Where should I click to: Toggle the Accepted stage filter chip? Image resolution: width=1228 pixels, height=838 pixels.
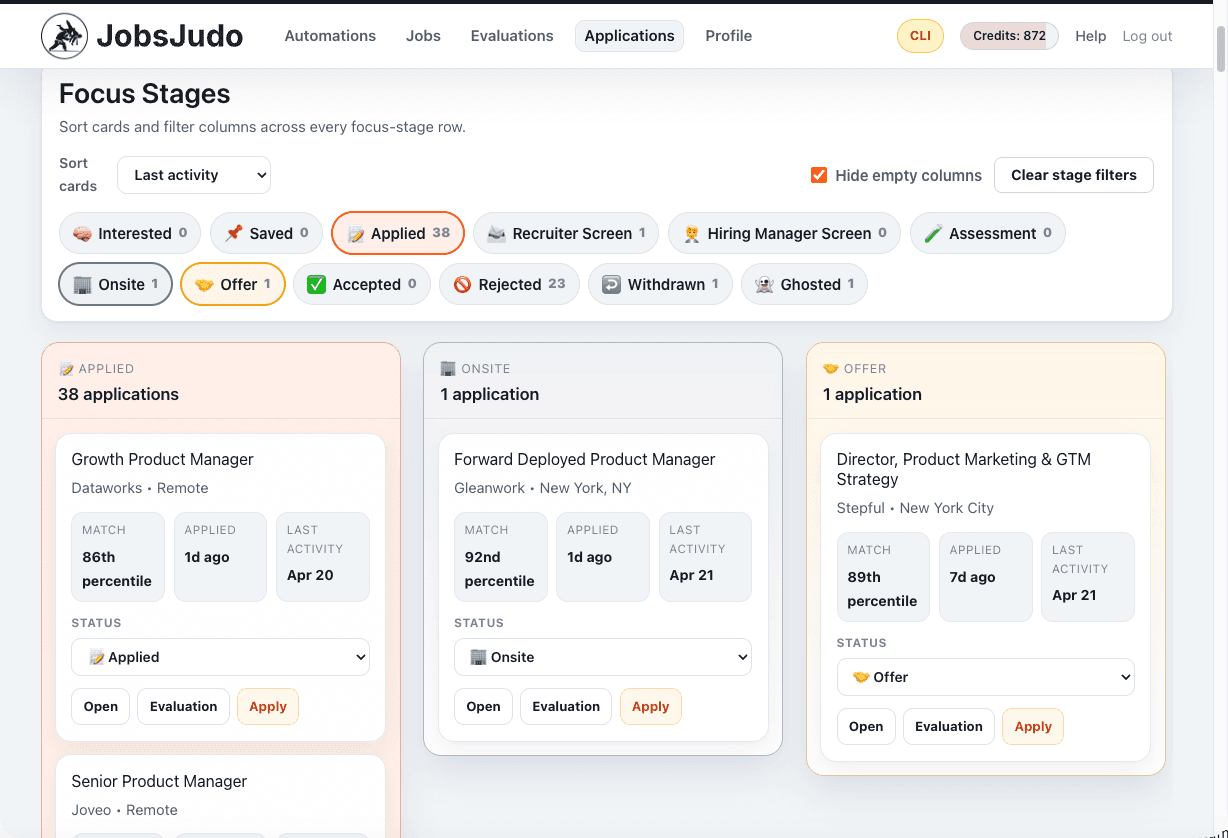coord(362,284)
